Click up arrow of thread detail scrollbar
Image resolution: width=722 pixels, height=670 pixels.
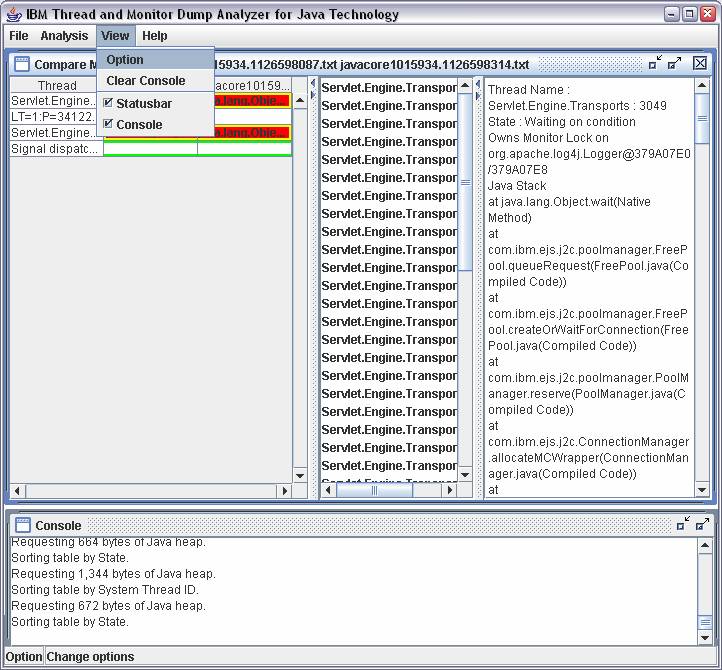pos(702,86)
